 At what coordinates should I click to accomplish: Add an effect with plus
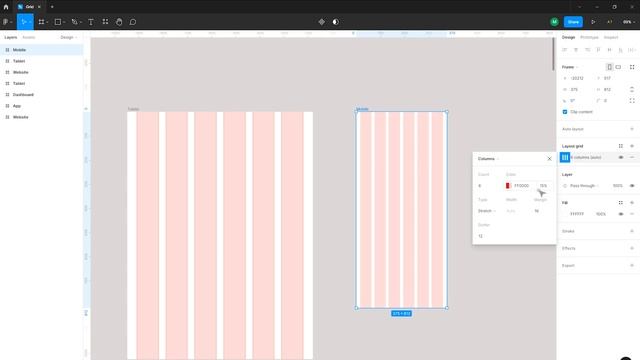(x=632, y=248)
